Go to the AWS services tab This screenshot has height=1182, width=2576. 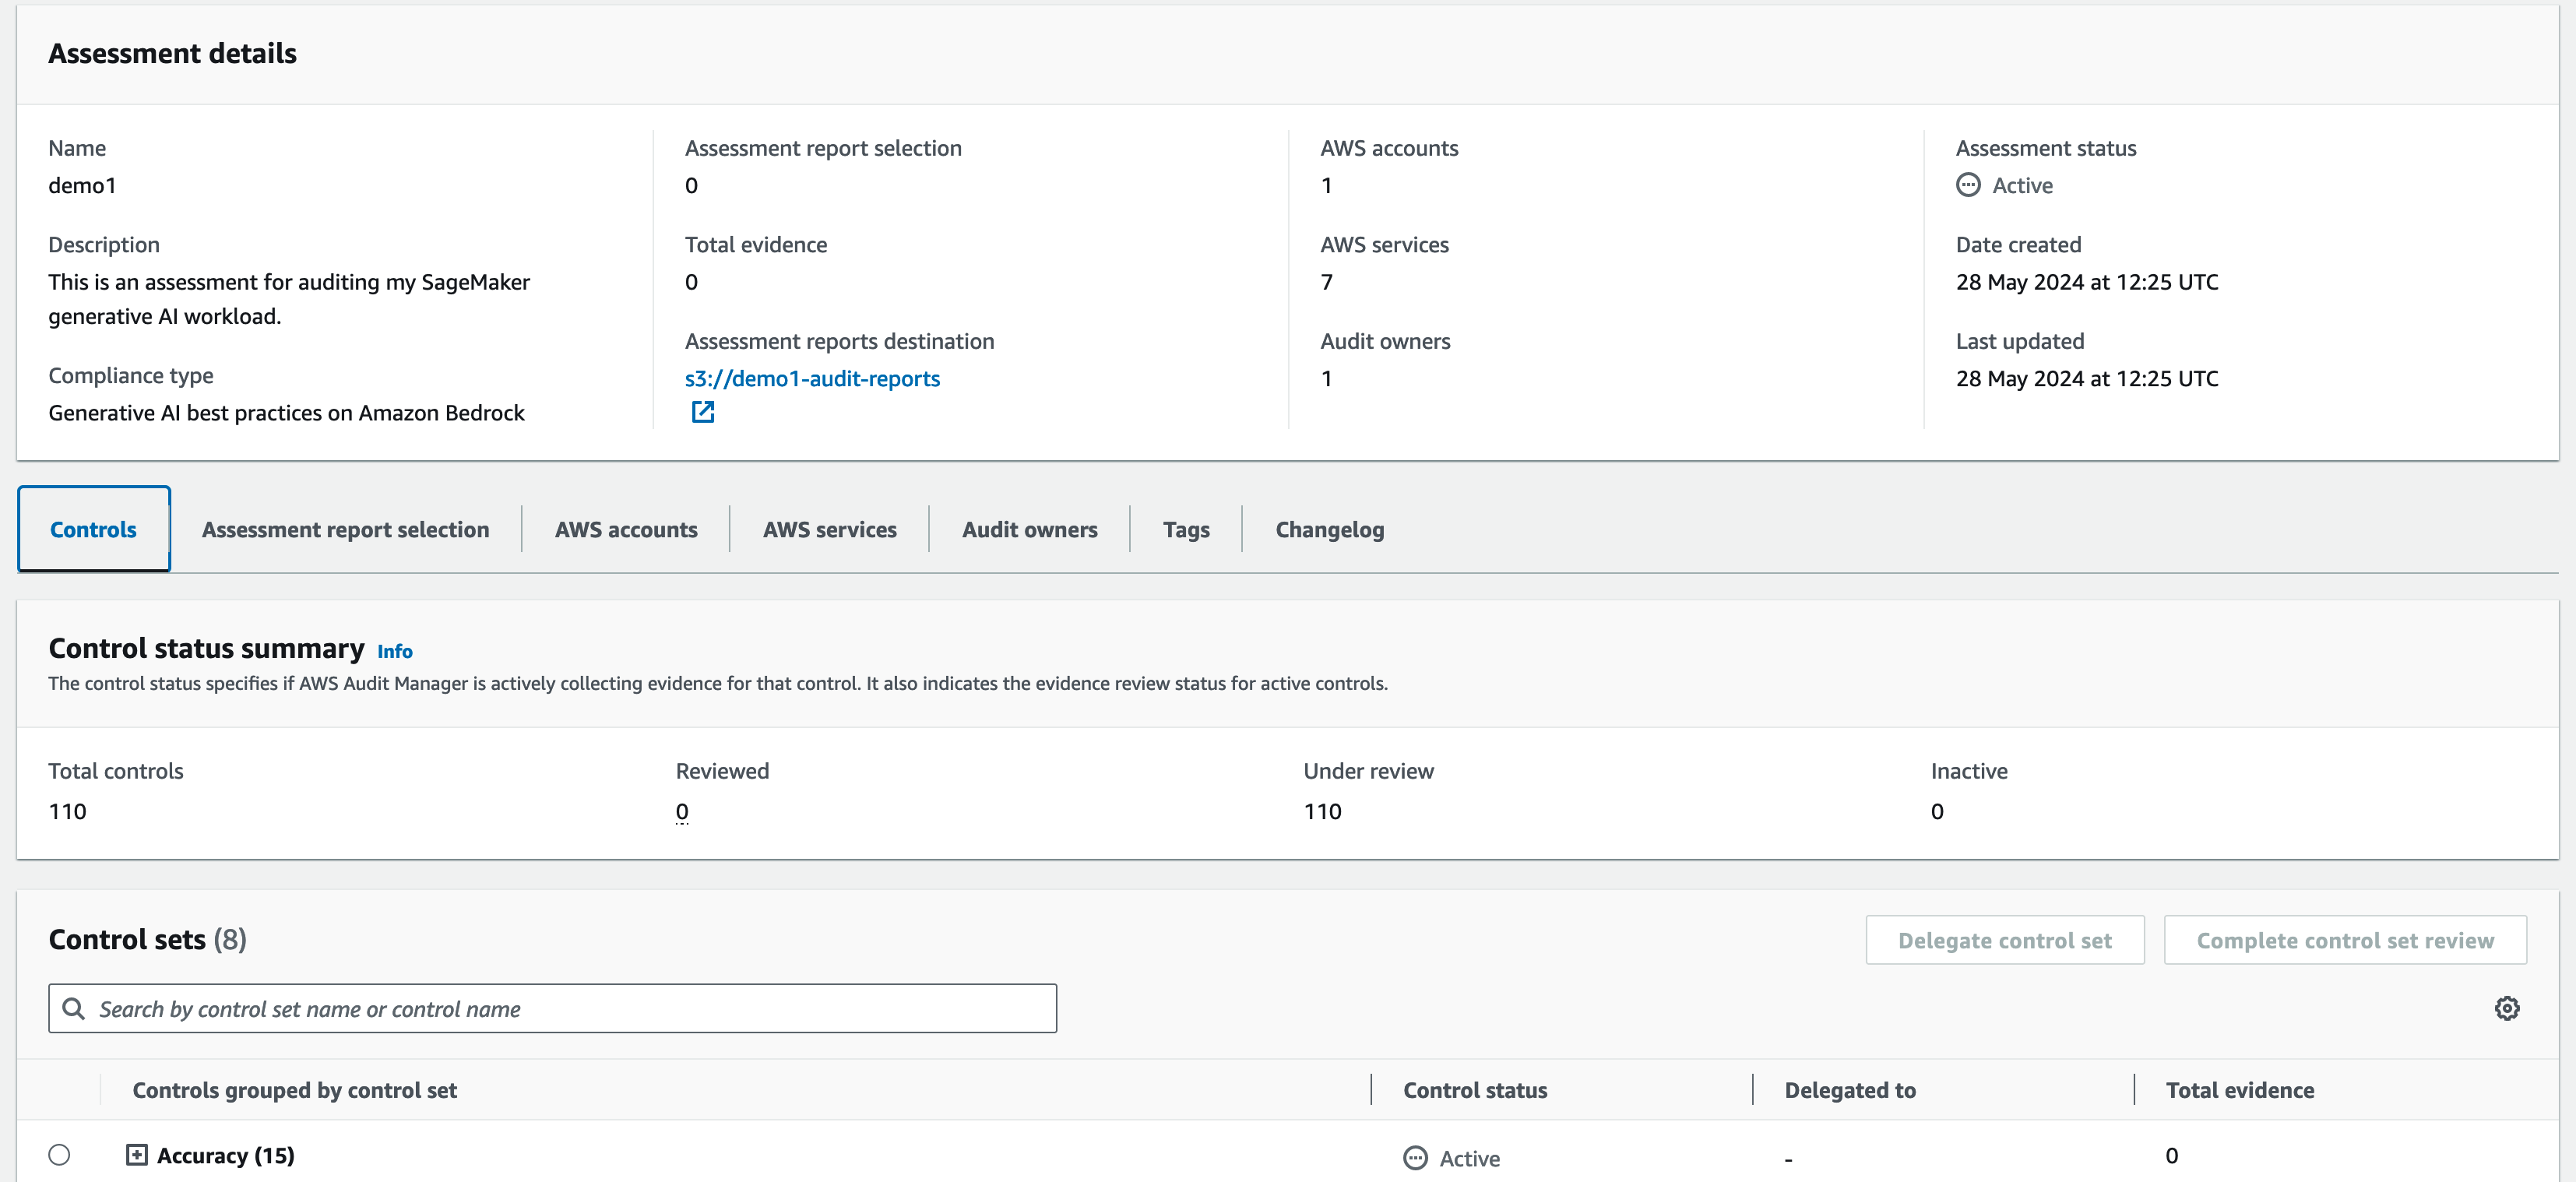click(829, 529)
